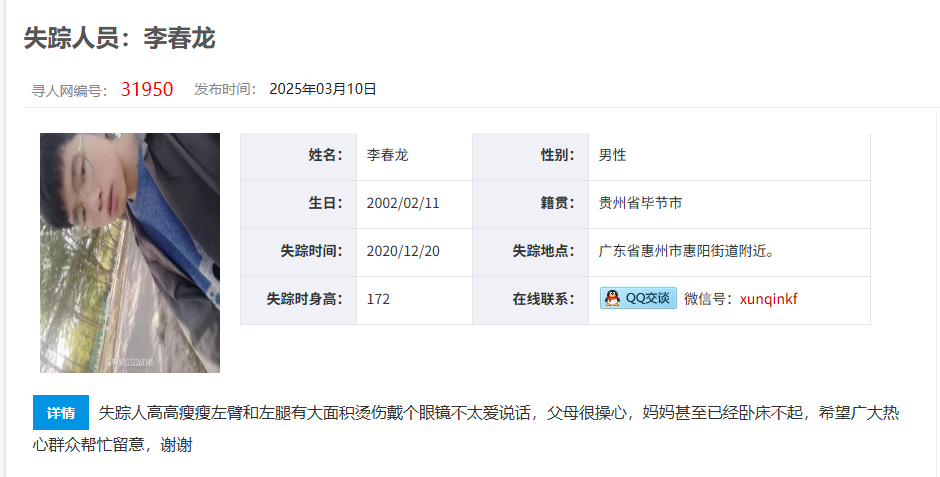940x477 pixels.
Task: Open the missing person's photo thumbnail
Action: [x=130, y=252]
